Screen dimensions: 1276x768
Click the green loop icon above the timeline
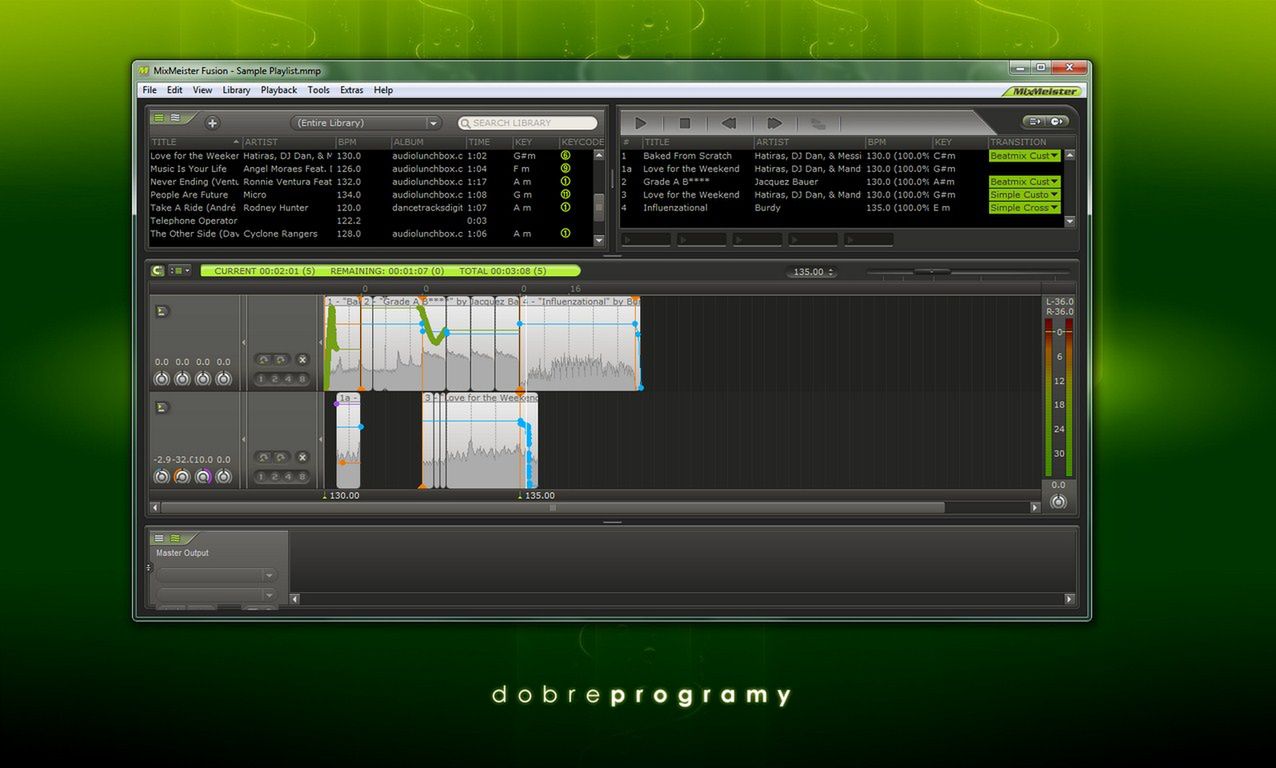click(157, 270)
